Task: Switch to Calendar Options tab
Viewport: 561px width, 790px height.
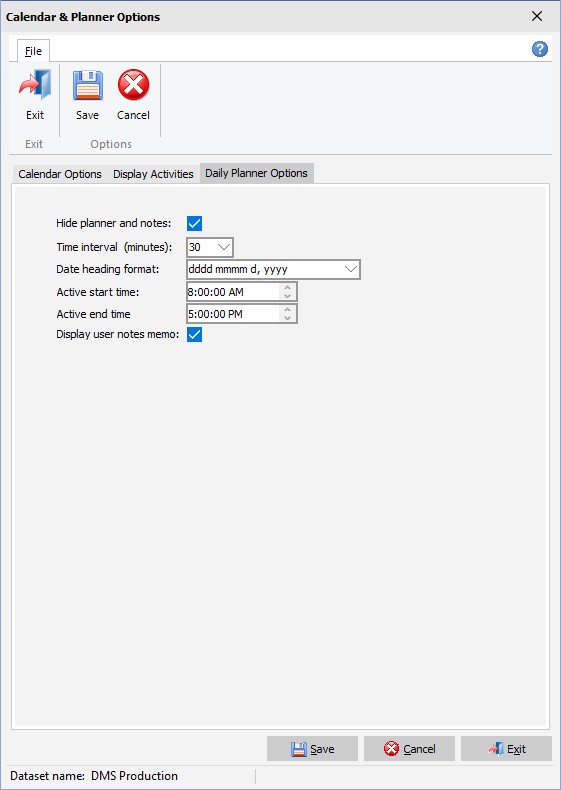Action: [x=60, y=174]
